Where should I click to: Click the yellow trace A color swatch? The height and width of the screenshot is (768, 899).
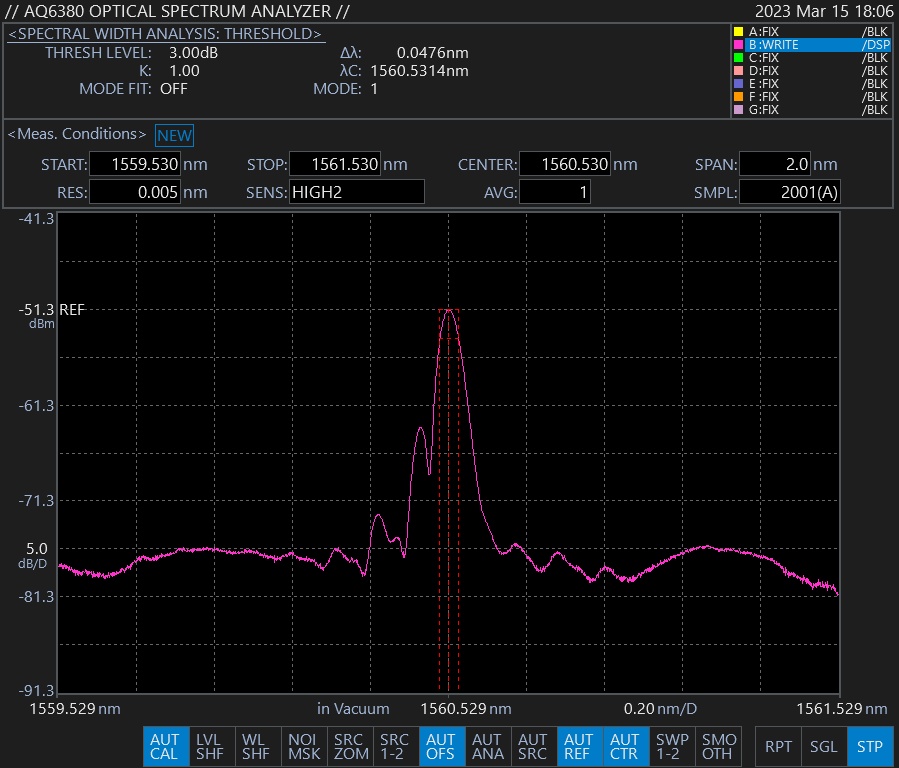pos(739,32)
